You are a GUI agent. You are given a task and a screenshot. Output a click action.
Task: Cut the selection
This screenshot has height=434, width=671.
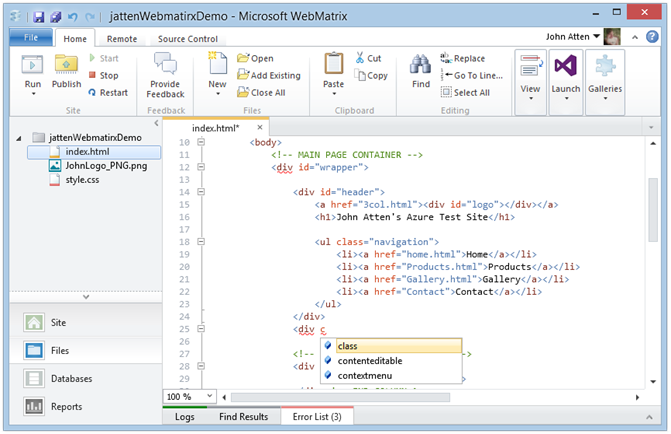368,58
